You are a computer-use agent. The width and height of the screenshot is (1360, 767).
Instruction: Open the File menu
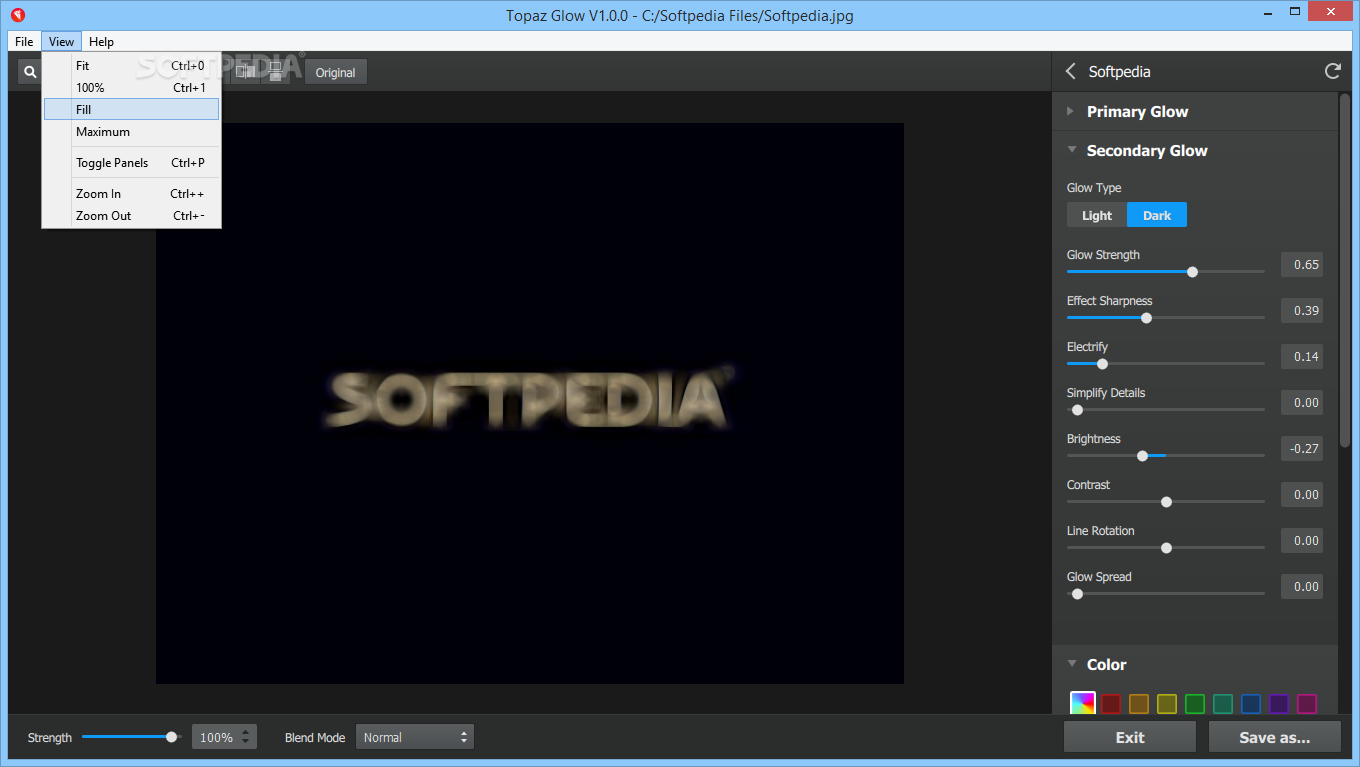[24, 41]
